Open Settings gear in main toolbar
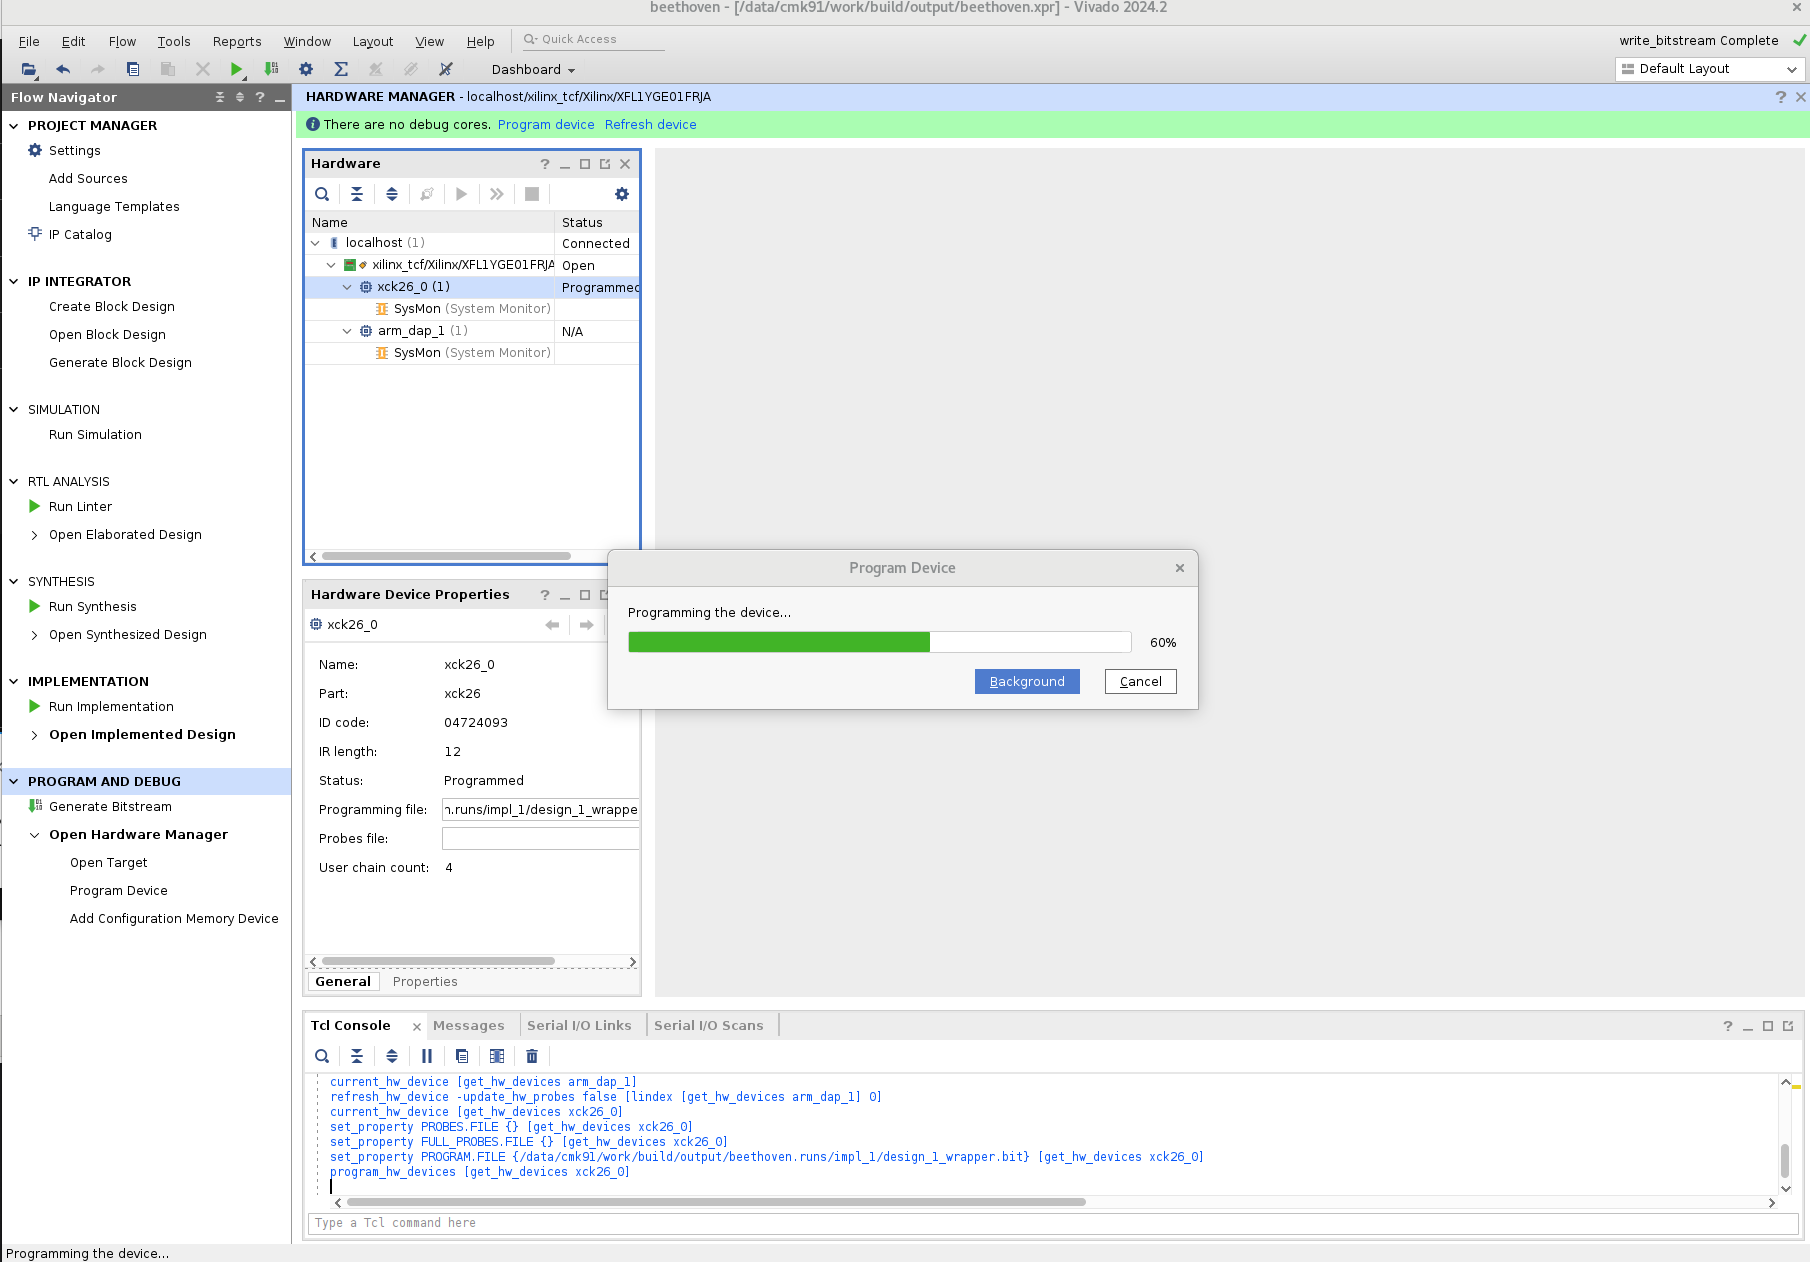 (x=306, y=69)
